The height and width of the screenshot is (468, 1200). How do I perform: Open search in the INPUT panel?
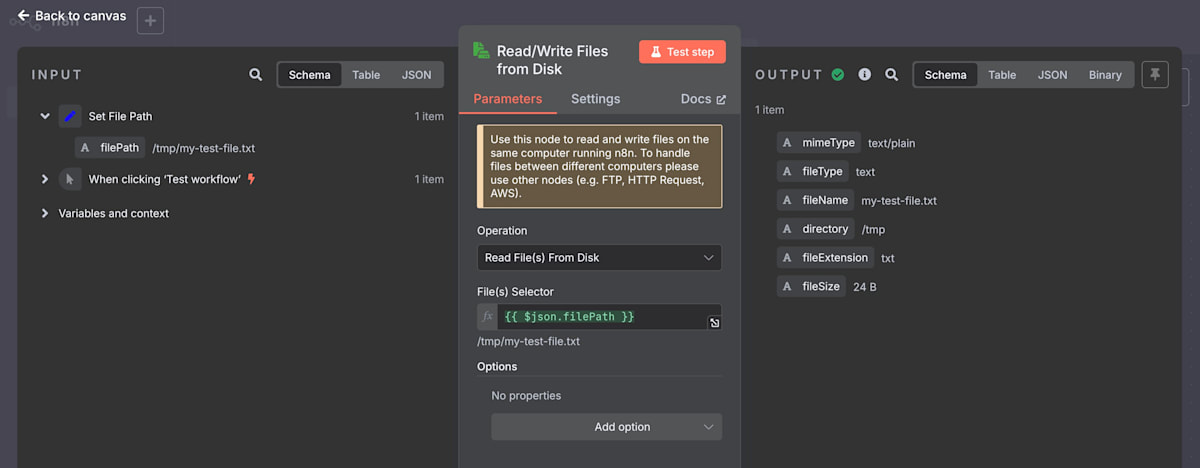256,75
